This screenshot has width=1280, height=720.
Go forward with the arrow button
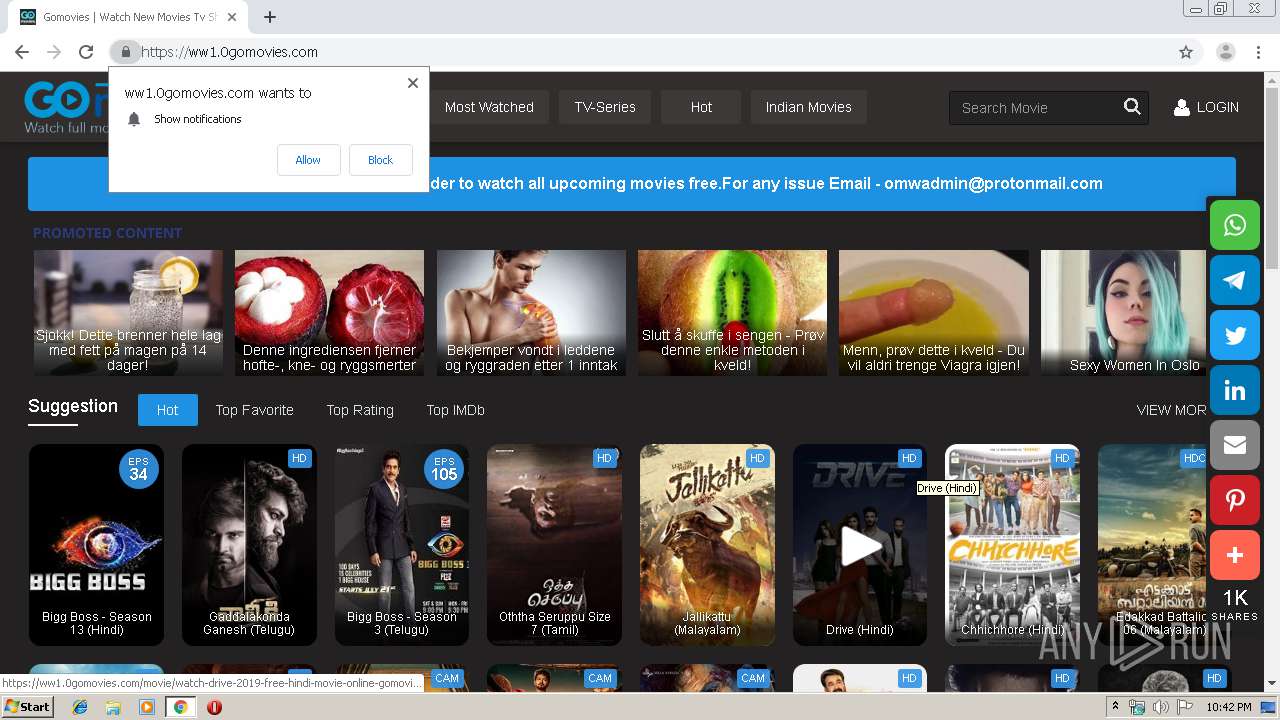pos(54,52)
